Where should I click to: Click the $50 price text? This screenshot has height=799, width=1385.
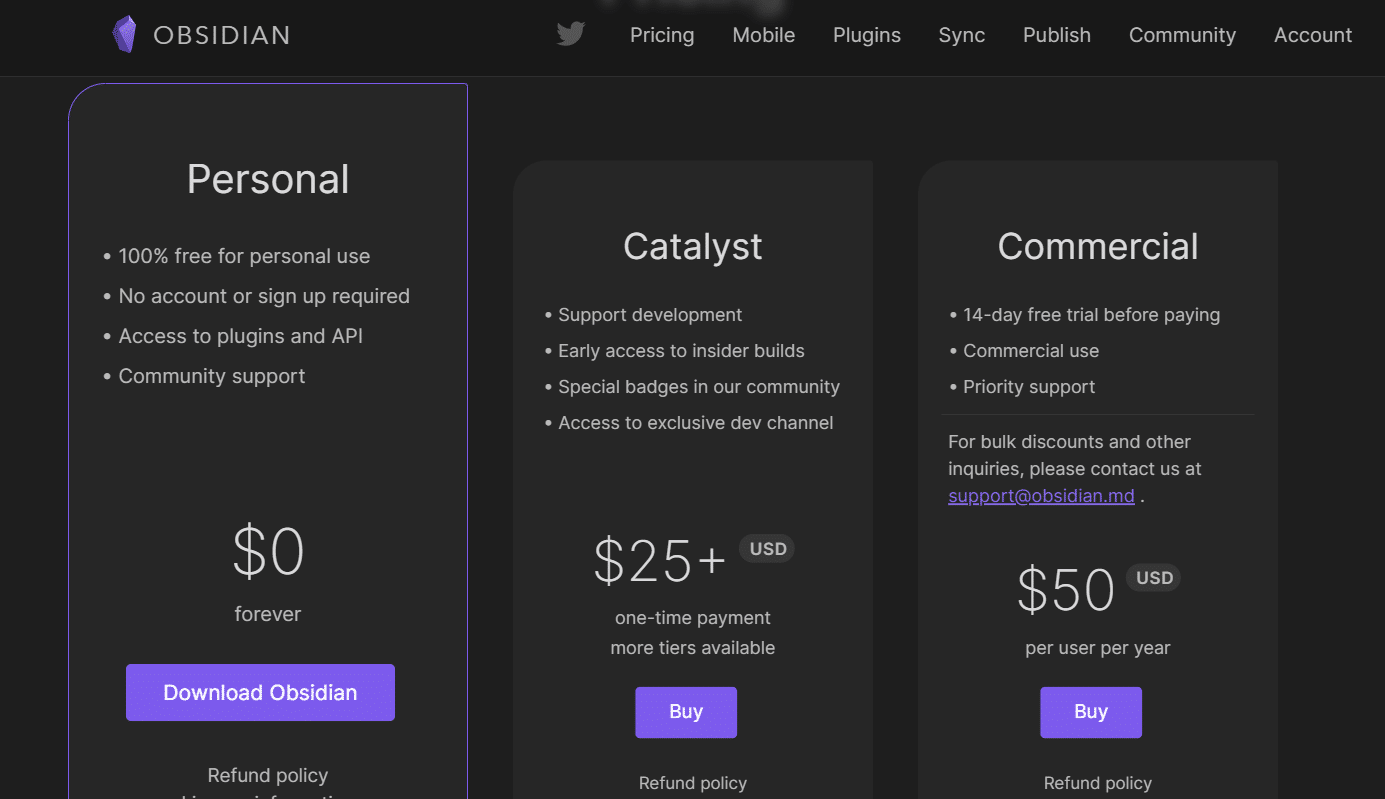[1066, 590]
